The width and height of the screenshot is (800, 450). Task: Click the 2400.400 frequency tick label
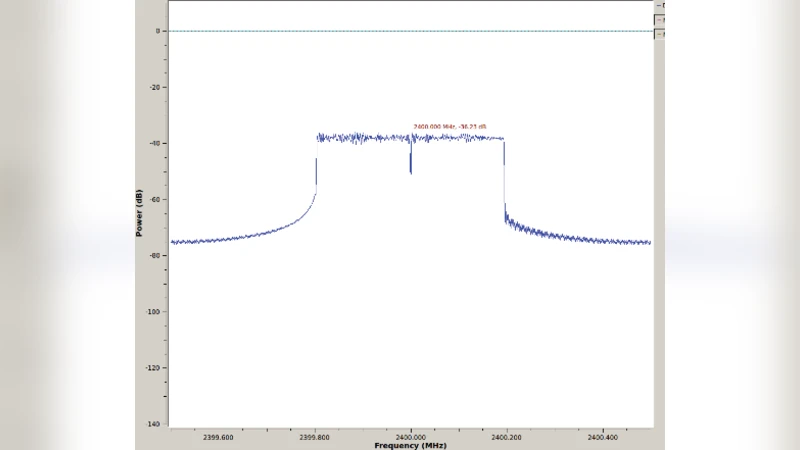(602, 436)
